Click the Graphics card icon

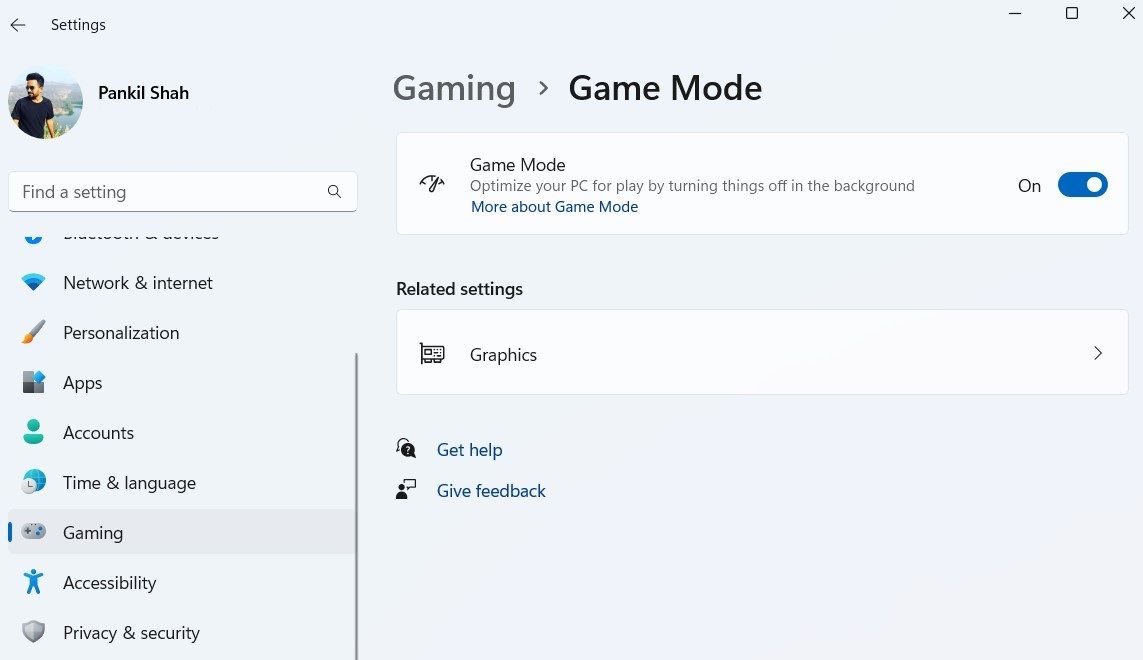tap(432, 354)
